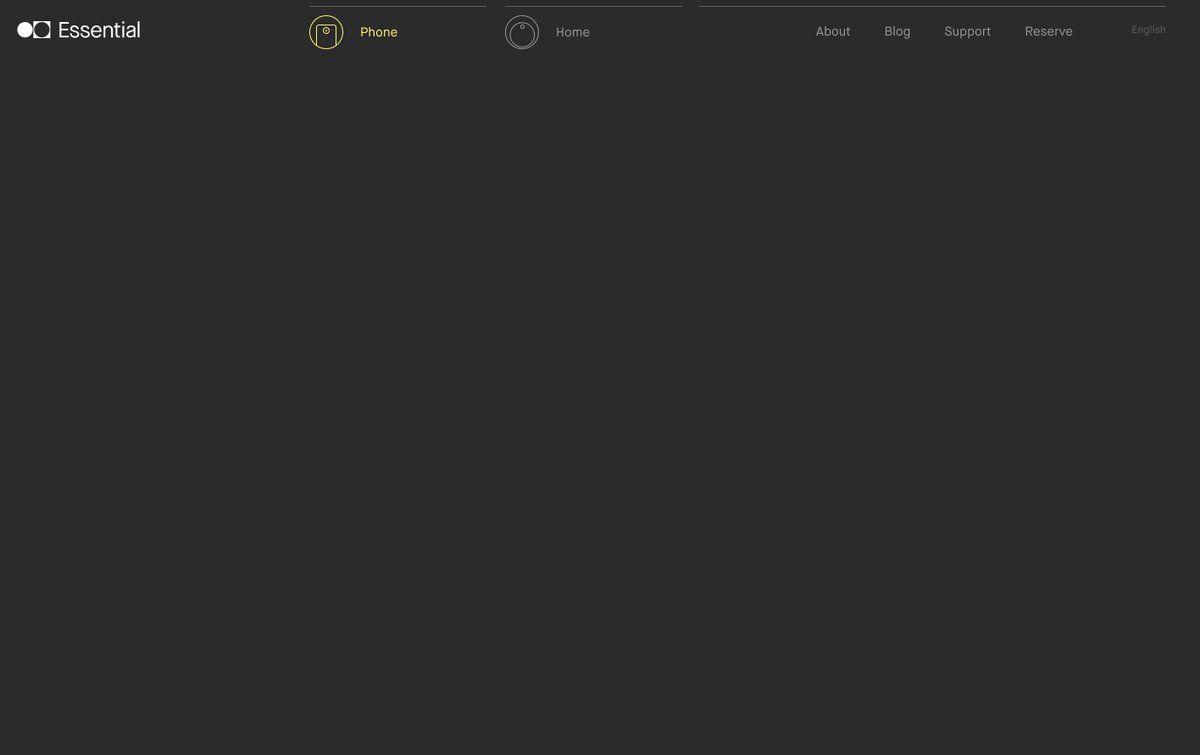Open the Support page
1200x755 pixels.
point(967,31)
